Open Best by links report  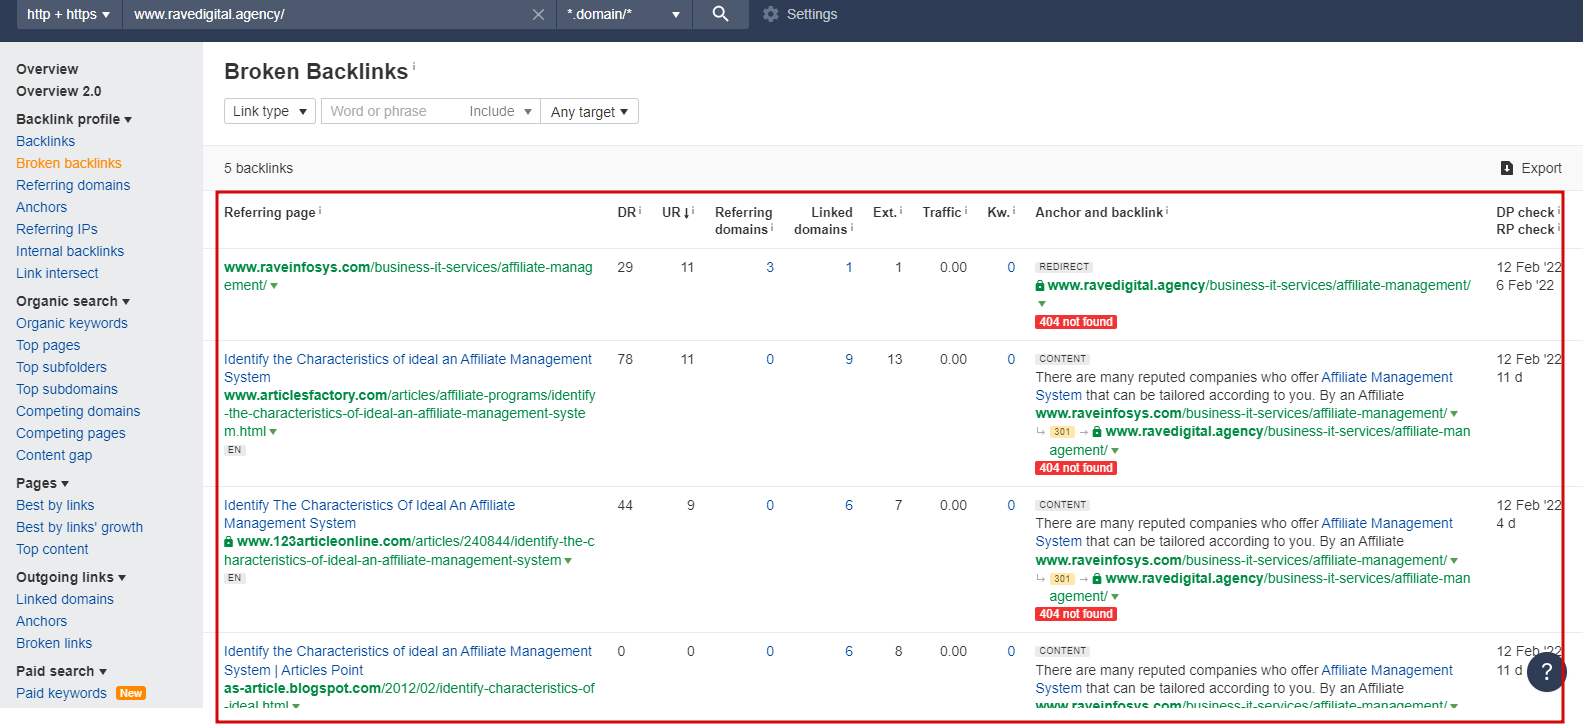pyautogui.click(x=55, y=505)
